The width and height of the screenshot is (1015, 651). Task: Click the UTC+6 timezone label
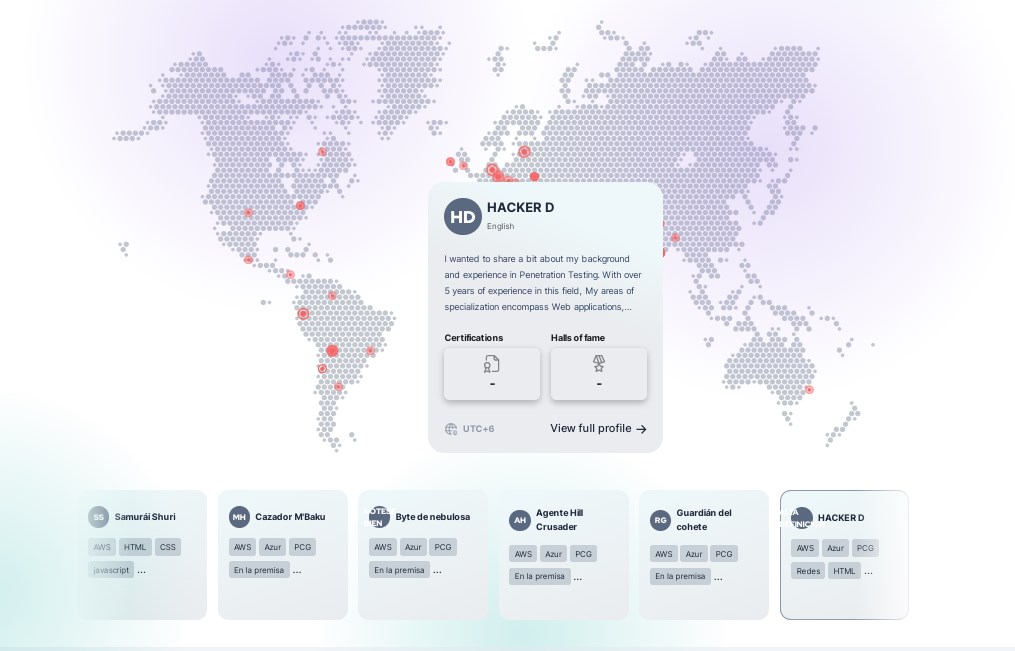[x=478, y=429]
